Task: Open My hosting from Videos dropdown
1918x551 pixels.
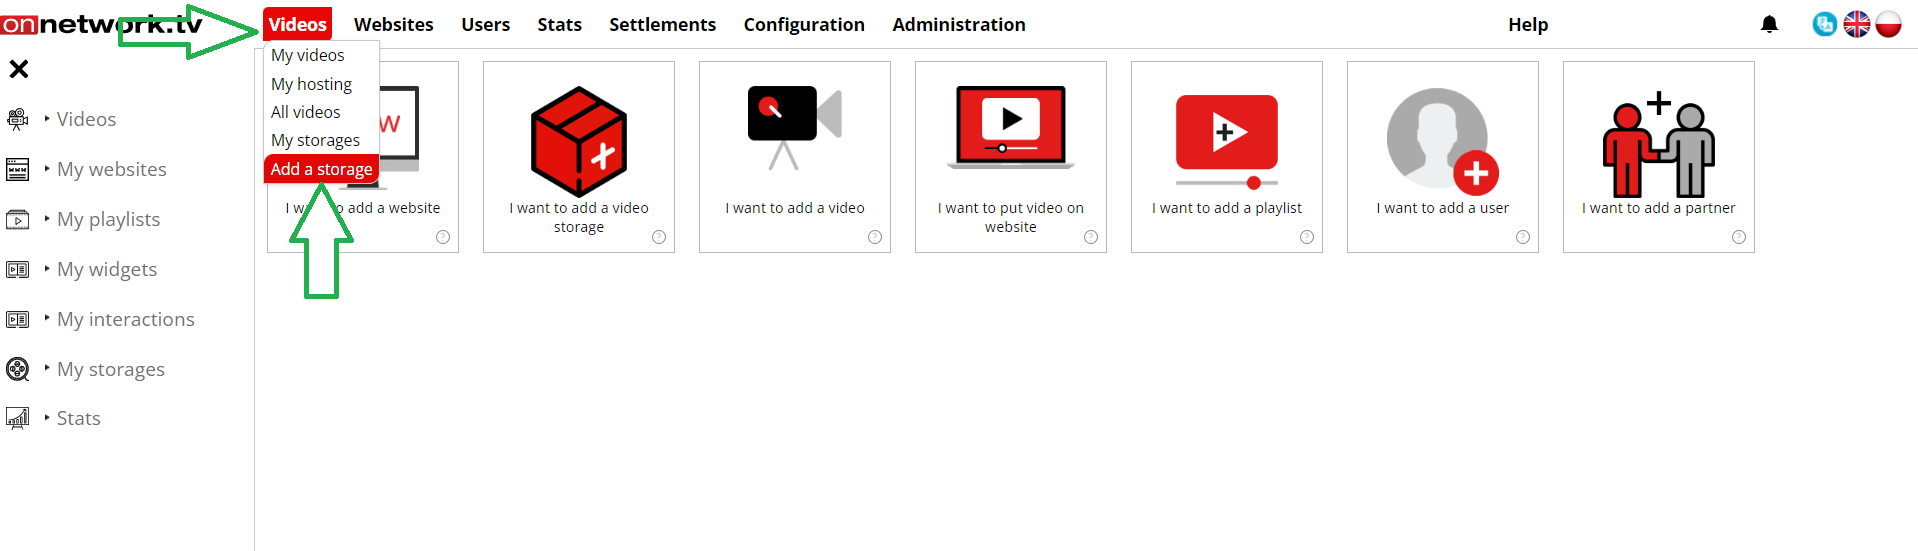Action: (311, 84)
